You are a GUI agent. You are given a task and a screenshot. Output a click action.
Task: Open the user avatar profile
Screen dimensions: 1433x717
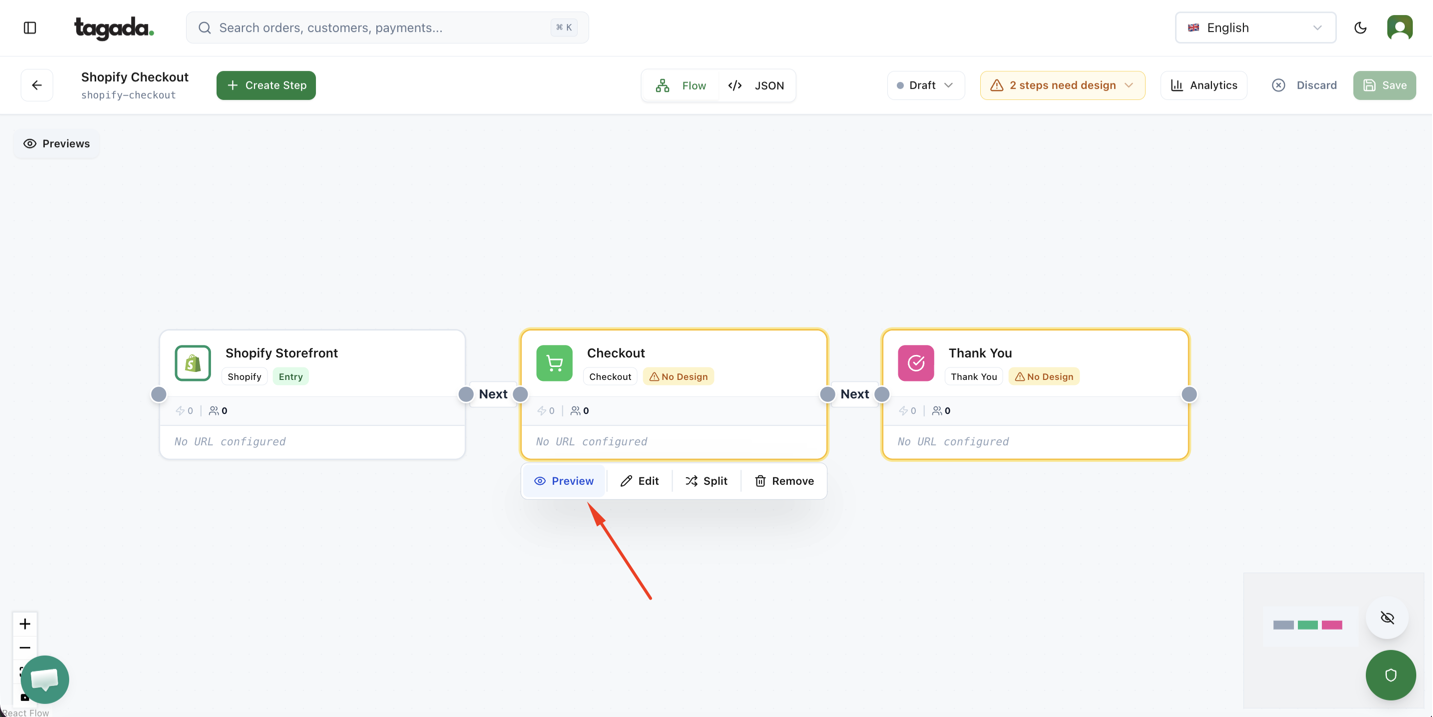1399,28
